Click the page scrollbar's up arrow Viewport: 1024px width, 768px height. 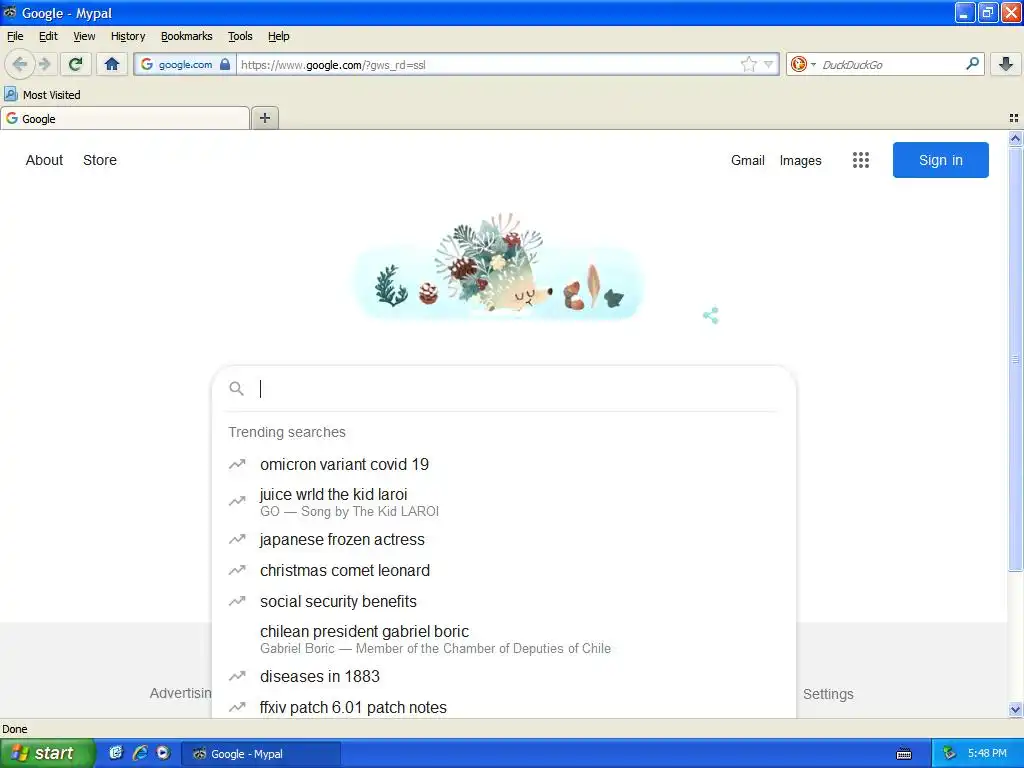tap(1015, 138)
